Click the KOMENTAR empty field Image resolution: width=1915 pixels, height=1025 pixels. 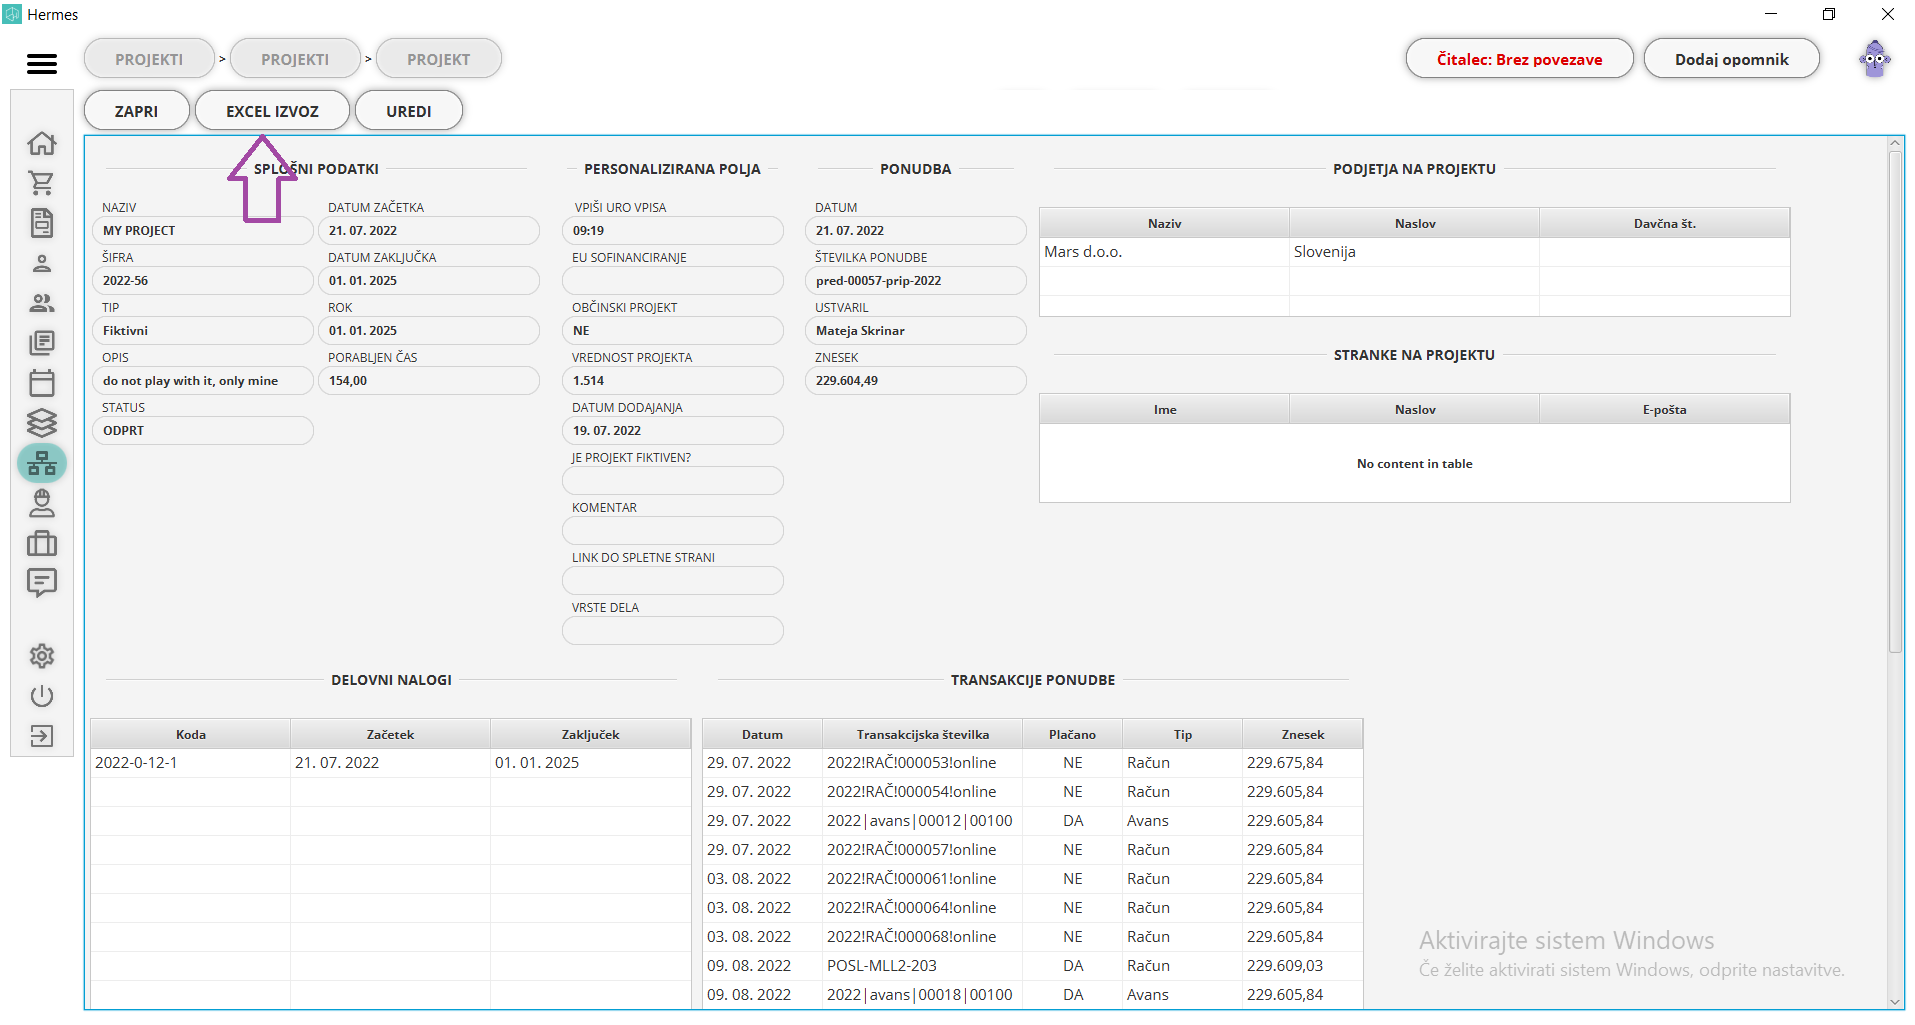(673, 531)
